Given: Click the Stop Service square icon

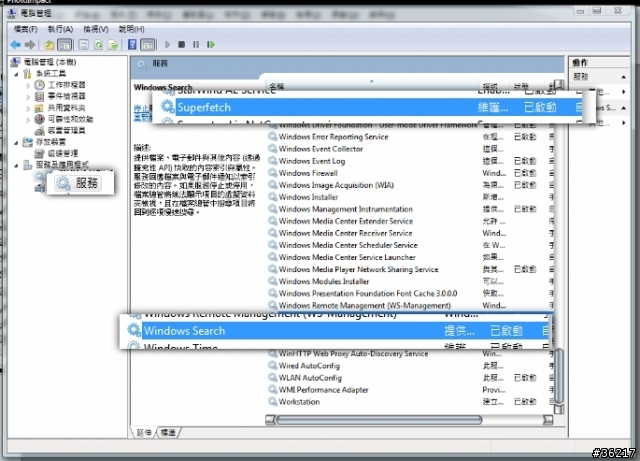Looking at the screenshot, I should coord(182,44).
